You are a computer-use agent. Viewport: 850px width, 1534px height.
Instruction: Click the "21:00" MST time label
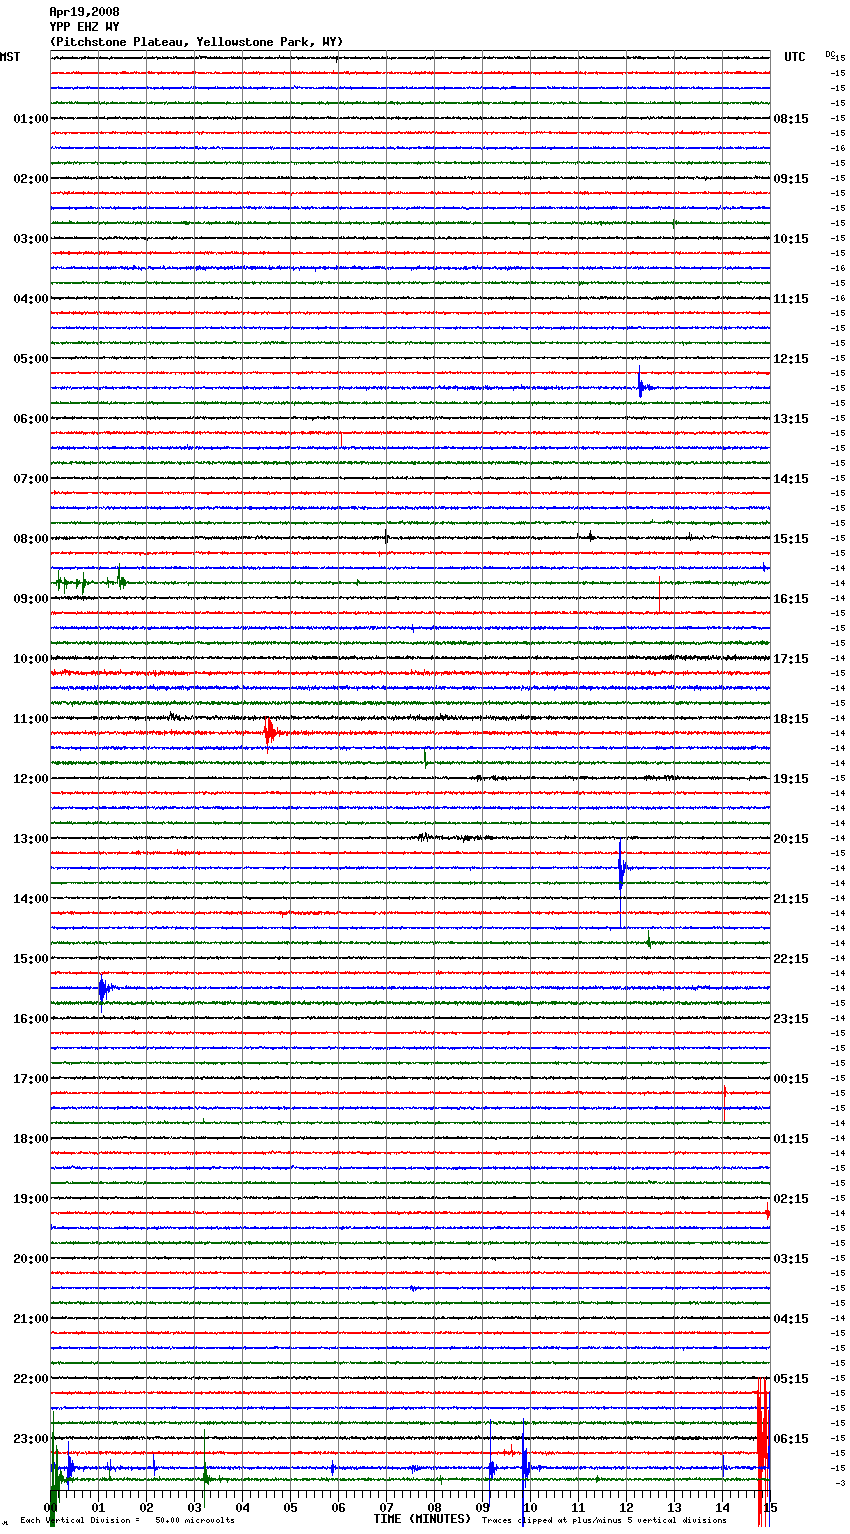[x=31, y=1319]
